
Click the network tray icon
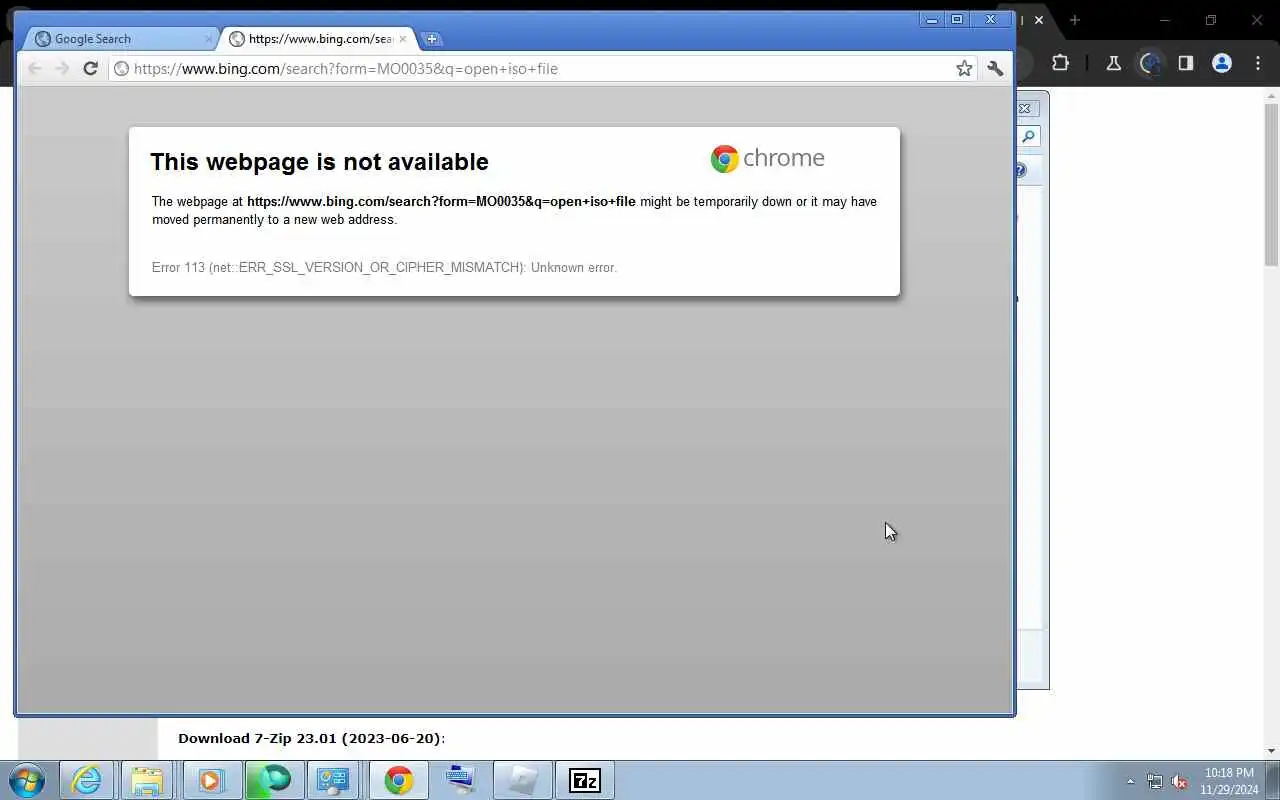pos(1155,781)
